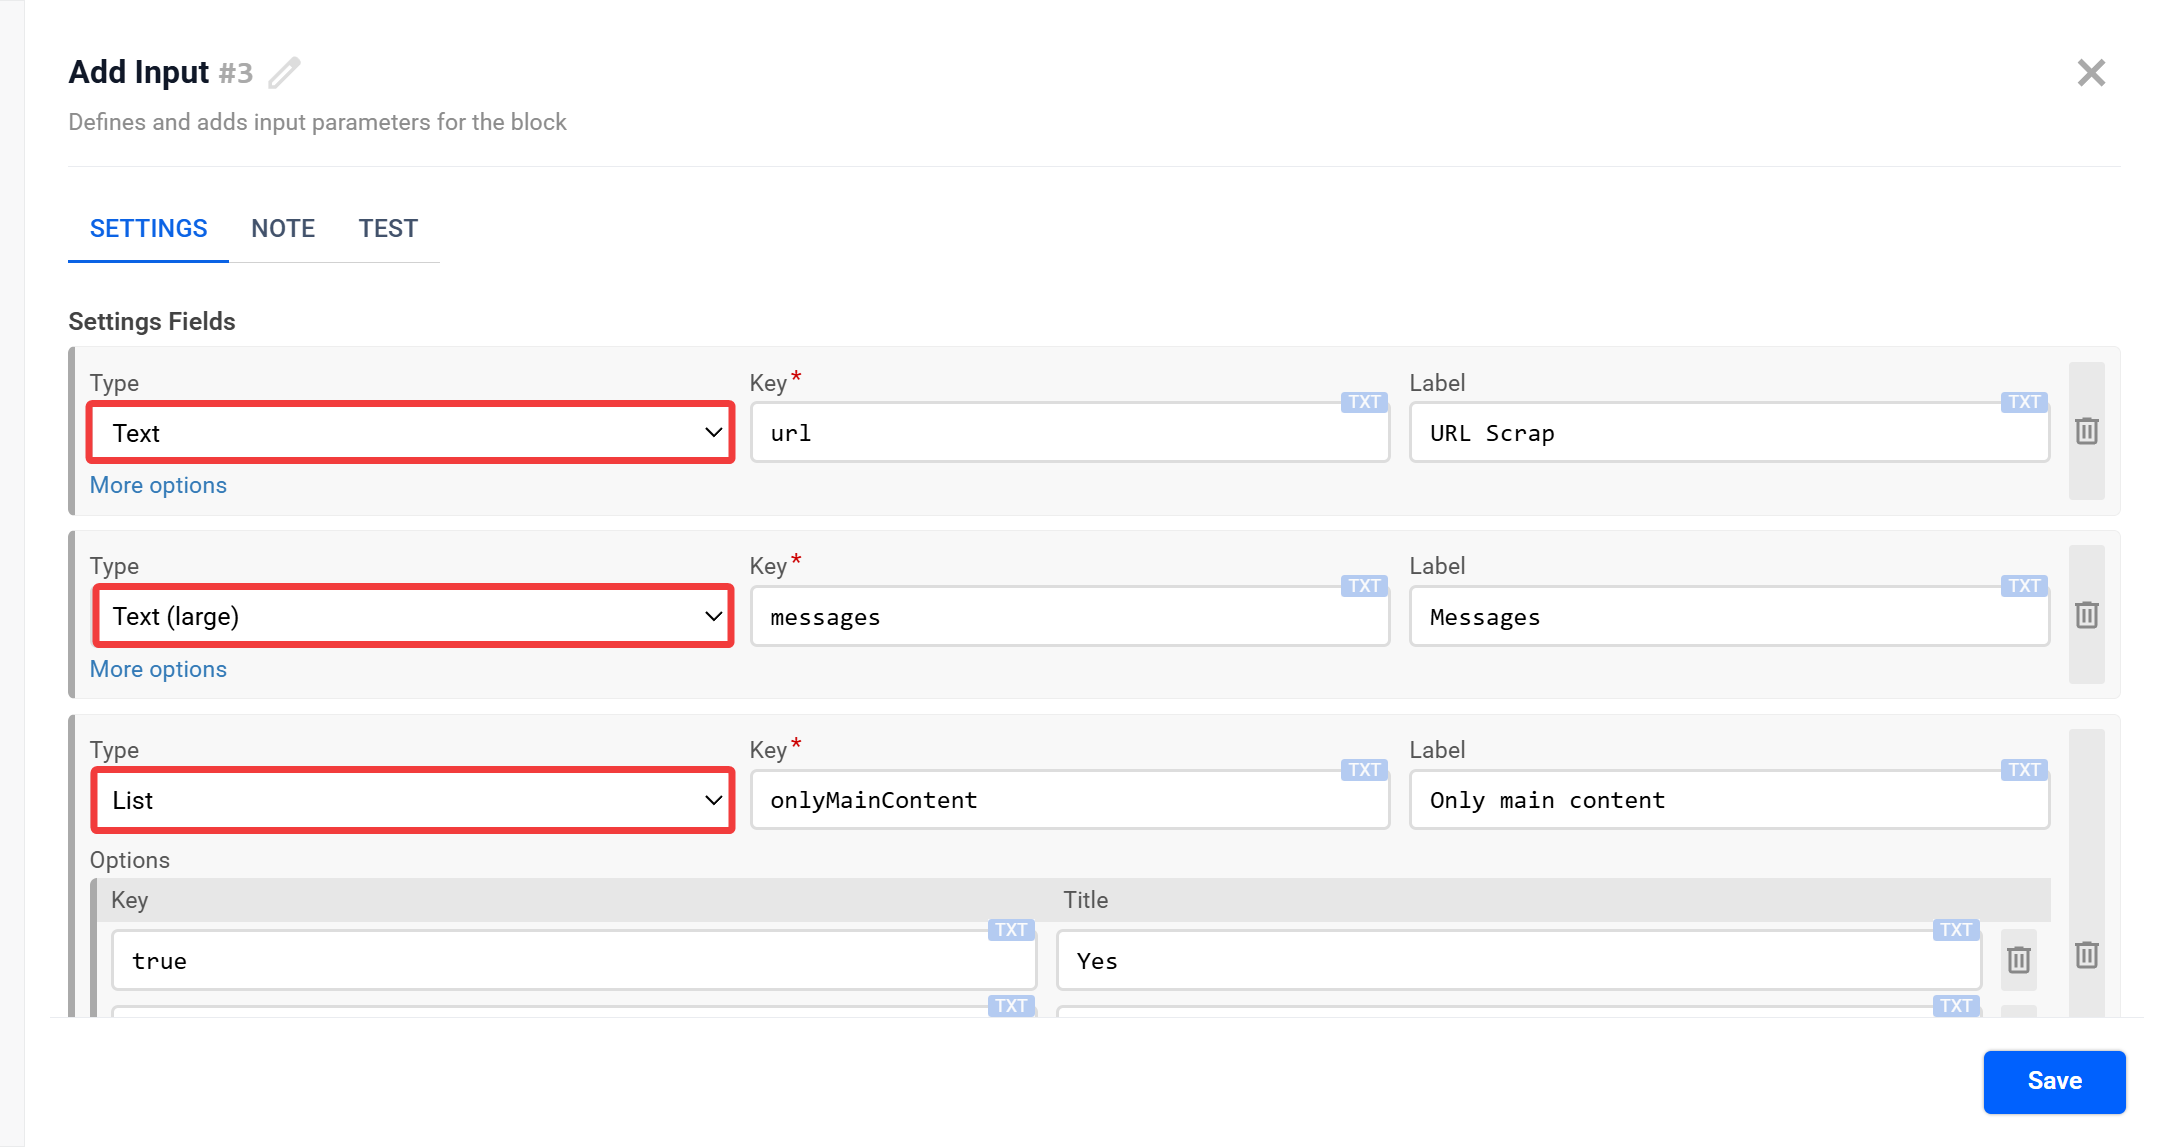Switch to the TEST tab
Image resolution: width=2161 pixels, height=1147 pixels.
pyautogui.click(x=388, y=229)
